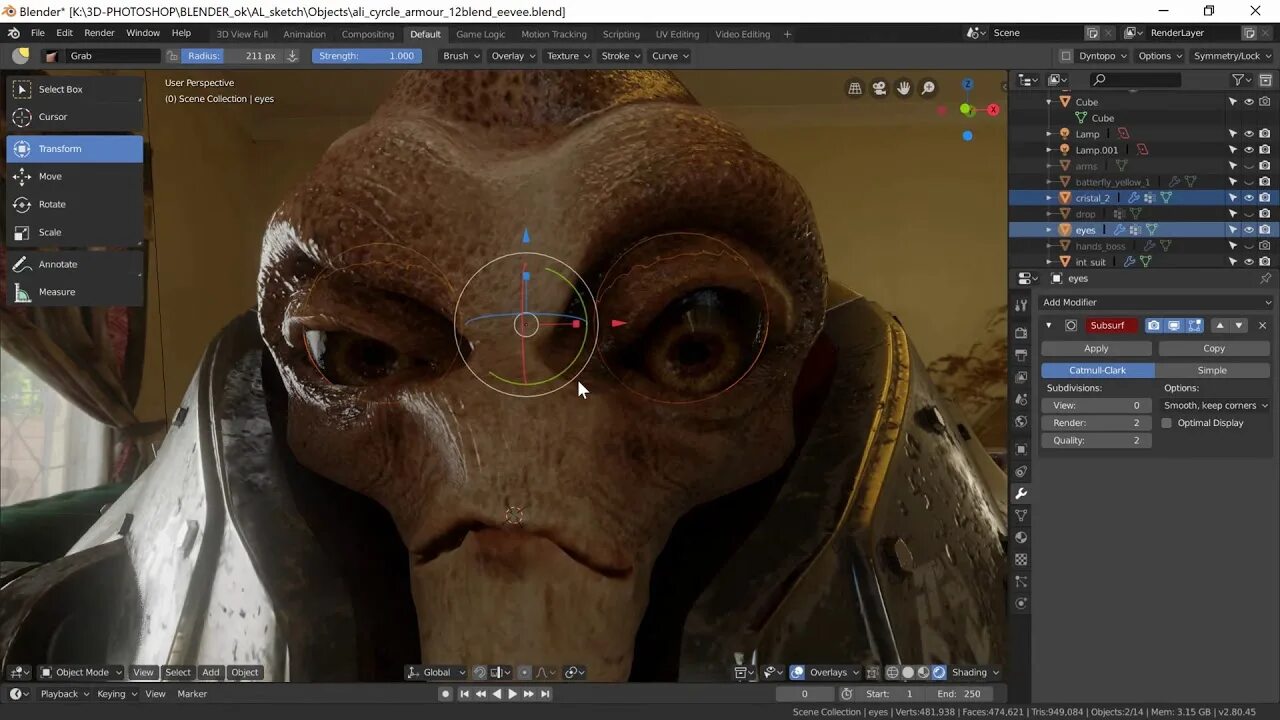Activate the Transform tool
This screenshot has width=1280, height=720.
[x=75, y=149]
